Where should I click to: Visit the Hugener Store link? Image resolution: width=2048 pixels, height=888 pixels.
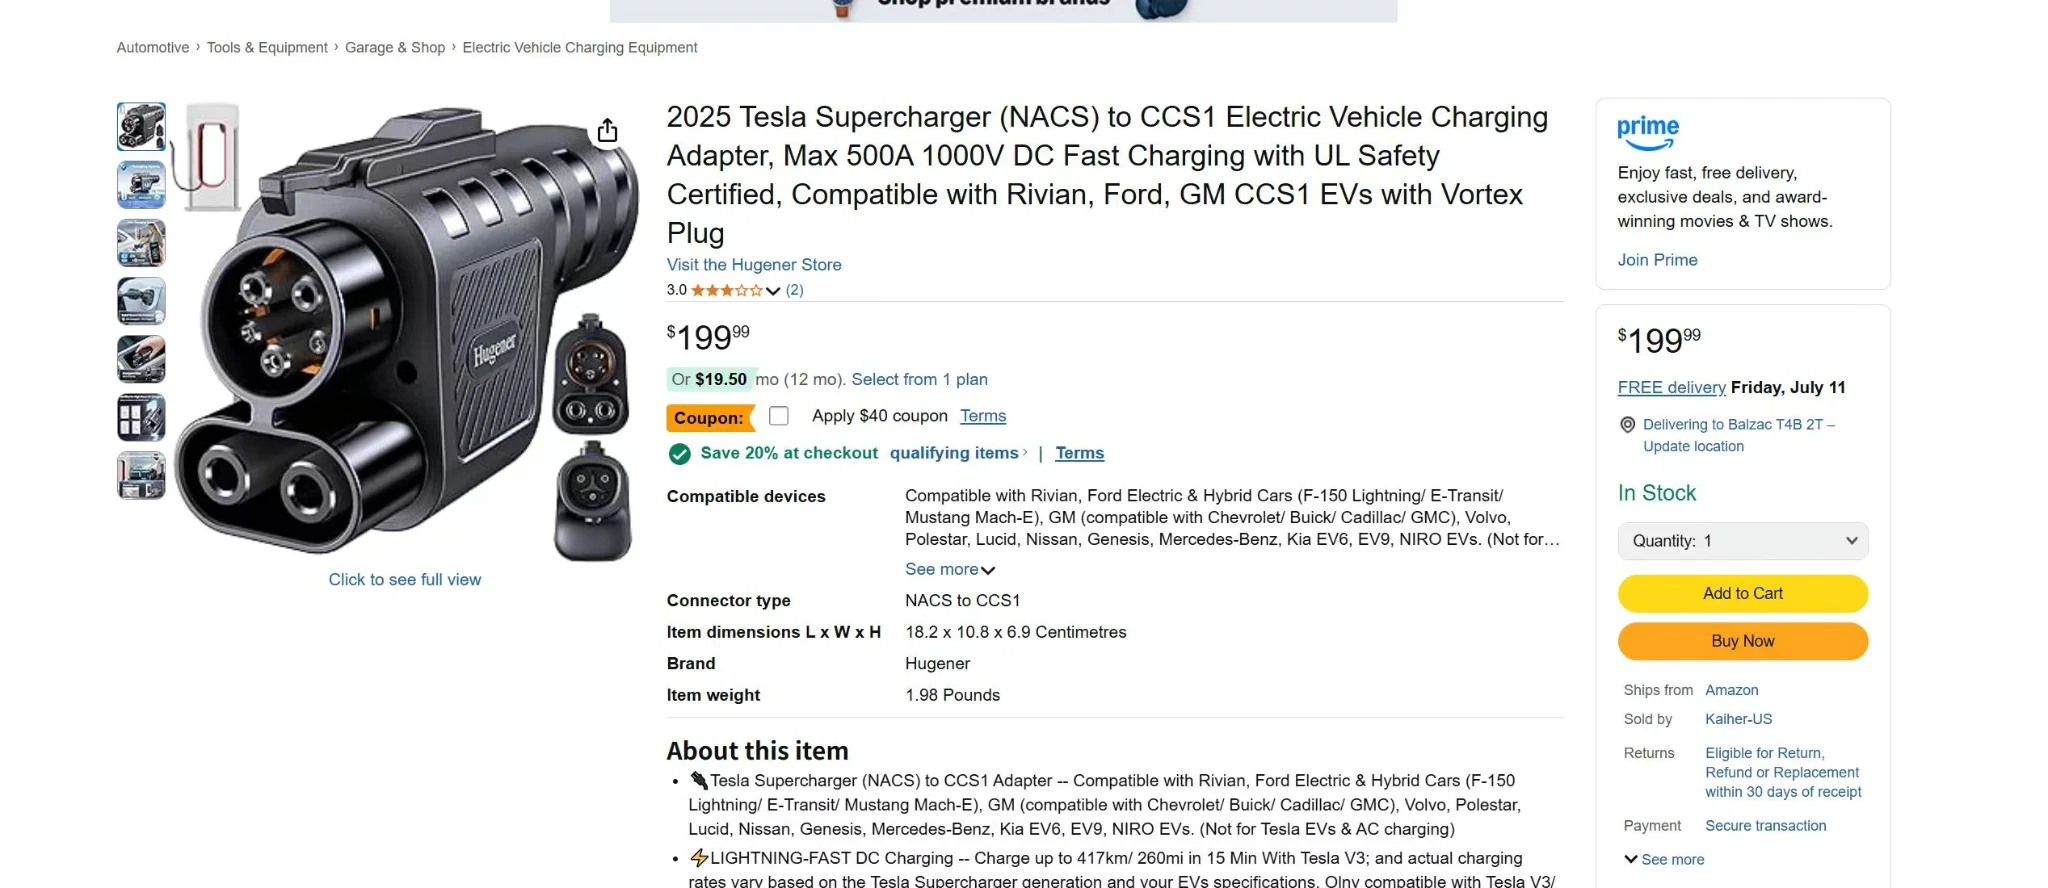(754, 265)
